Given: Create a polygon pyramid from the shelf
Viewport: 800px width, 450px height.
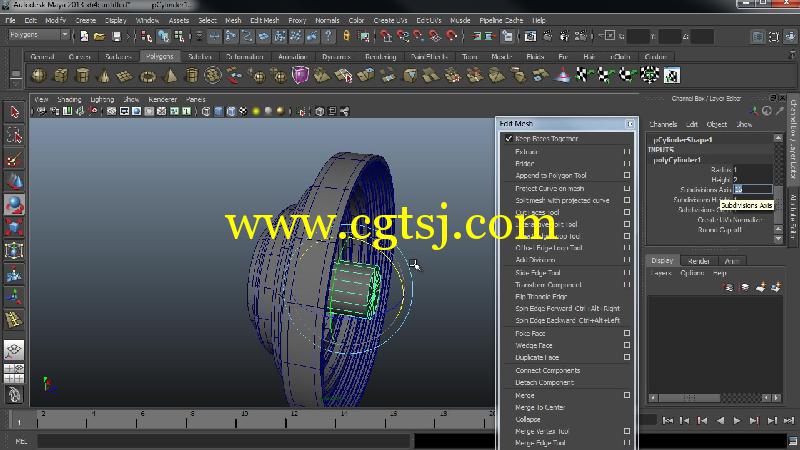Looking at the screenshot, I should [170, 76].
